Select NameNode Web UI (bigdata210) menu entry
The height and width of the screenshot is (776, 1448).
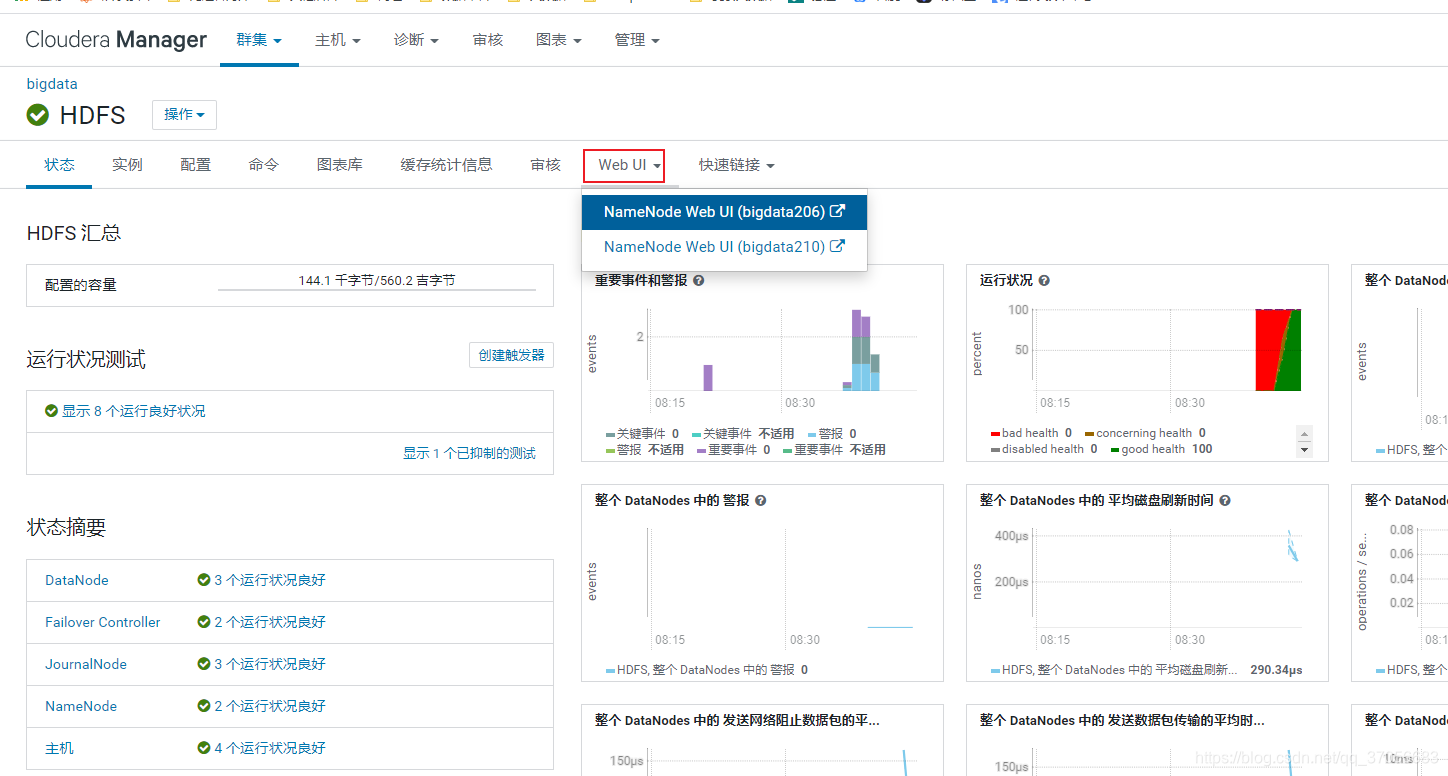click(x=724, y=247)
